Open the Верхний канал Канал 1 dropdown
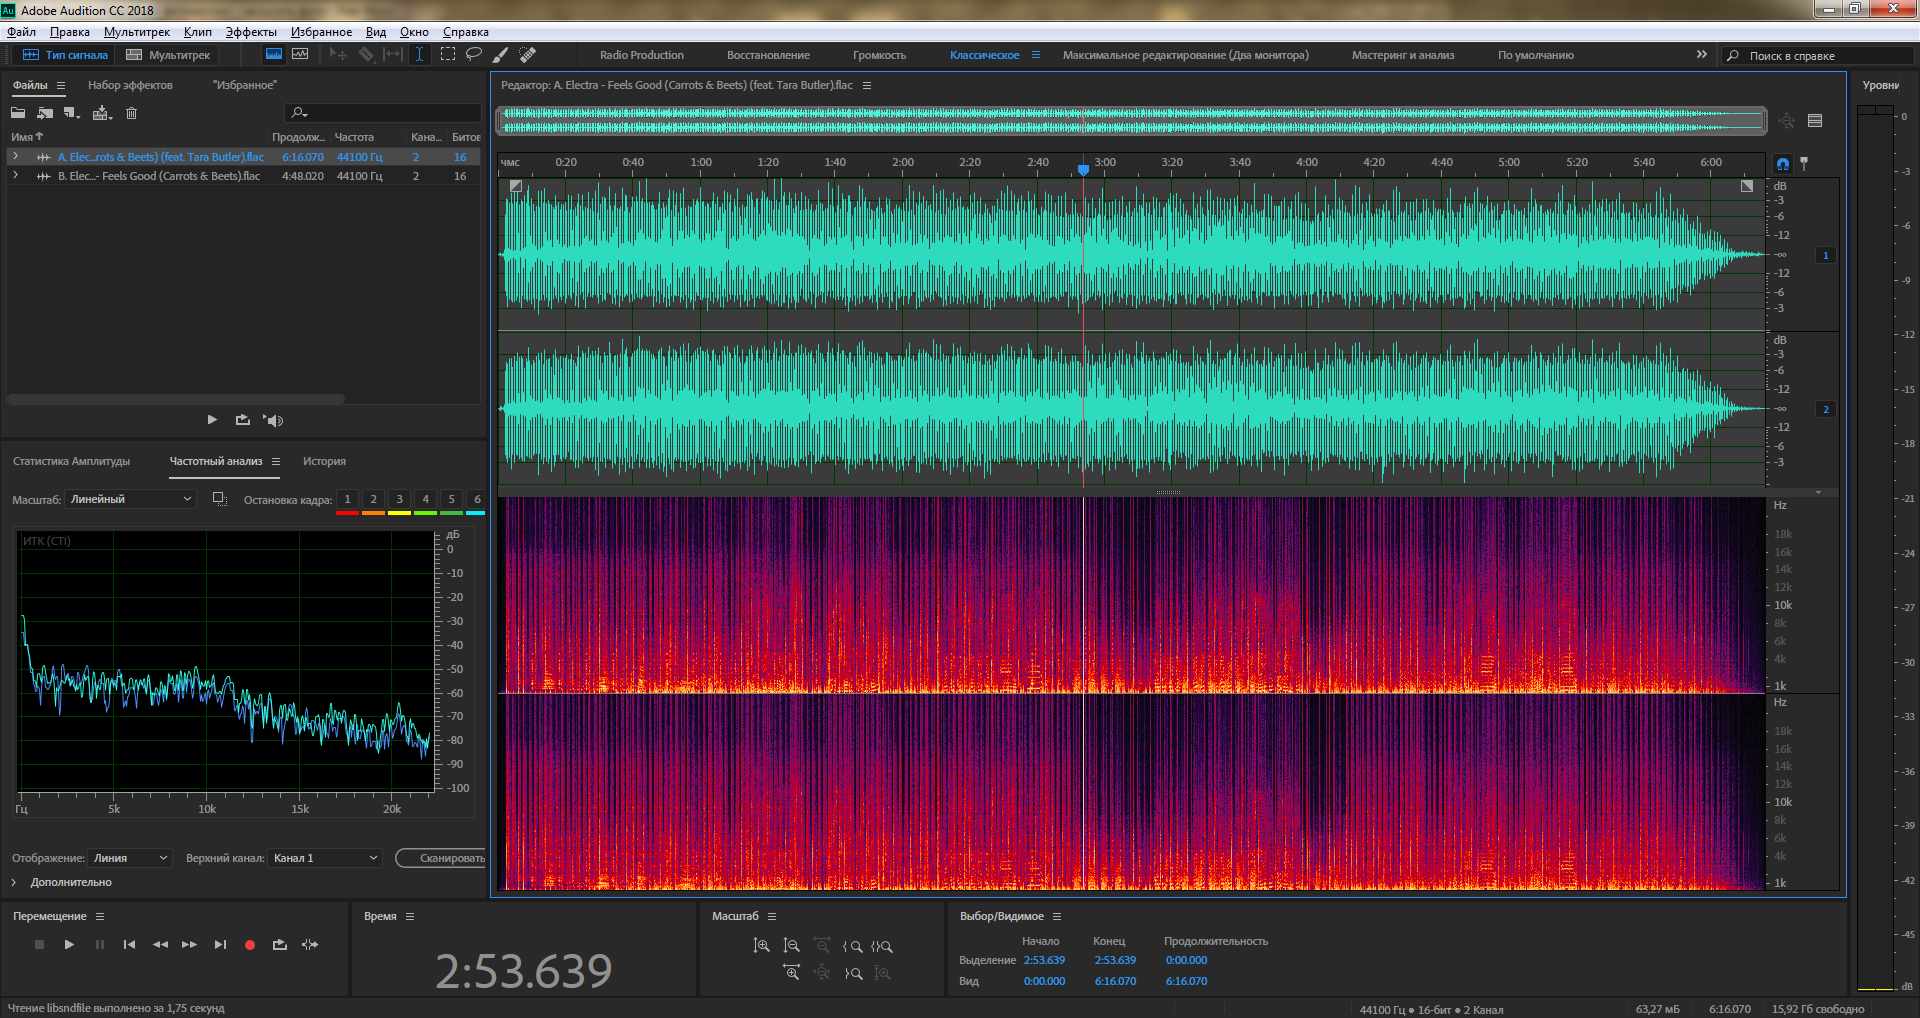 tap(326, 858)
